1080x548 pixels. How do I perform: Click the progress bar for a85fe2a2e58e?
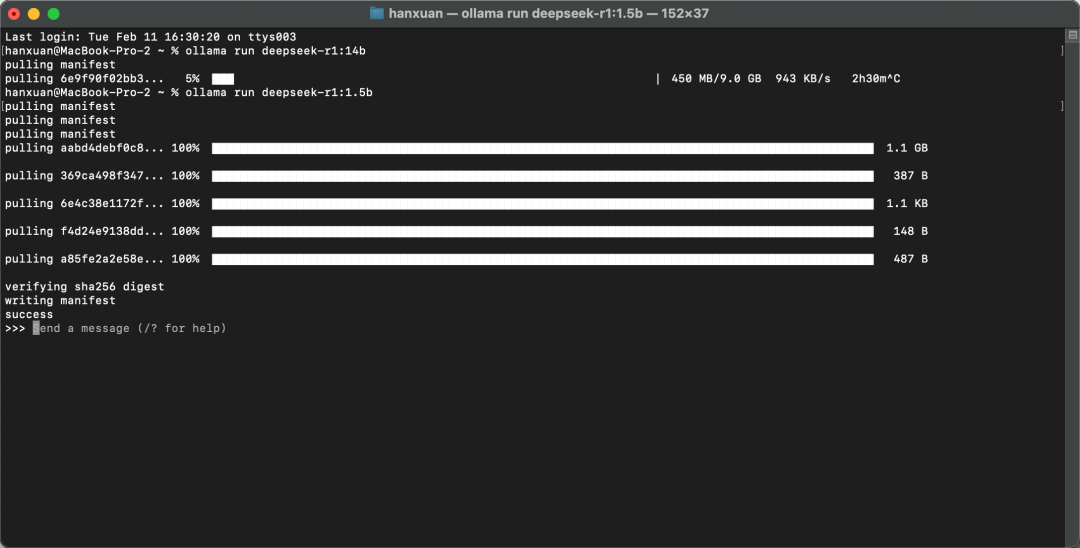543,259
